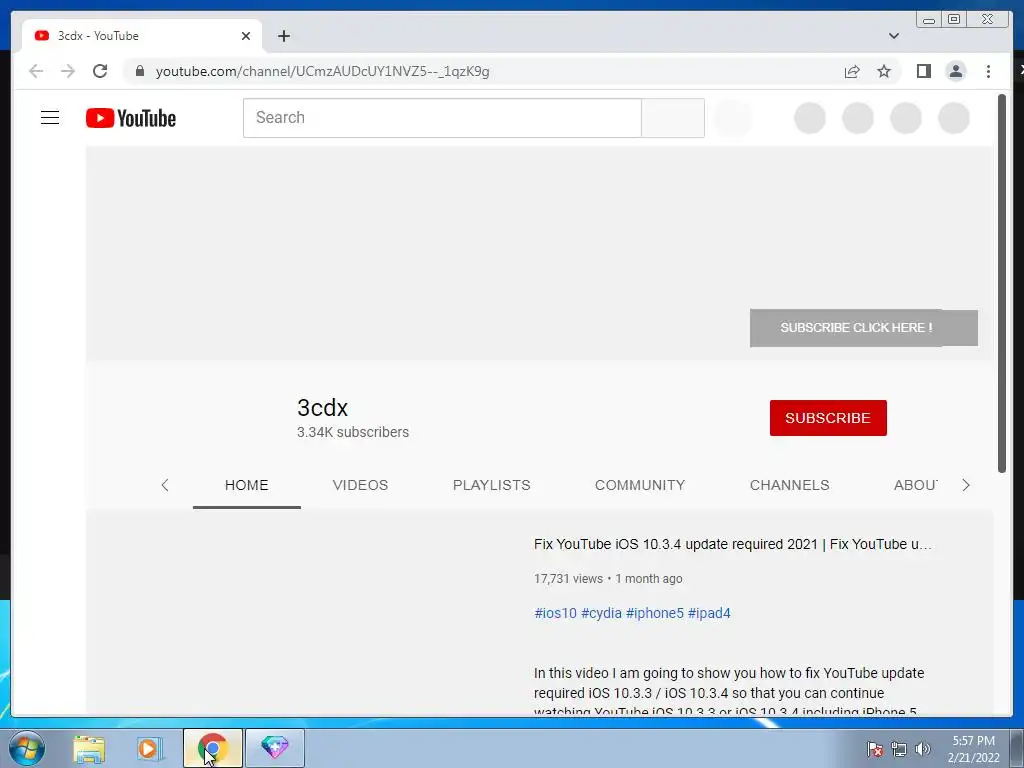
Task: Click the YouTube logo
Action: click(x=131, y=118)
